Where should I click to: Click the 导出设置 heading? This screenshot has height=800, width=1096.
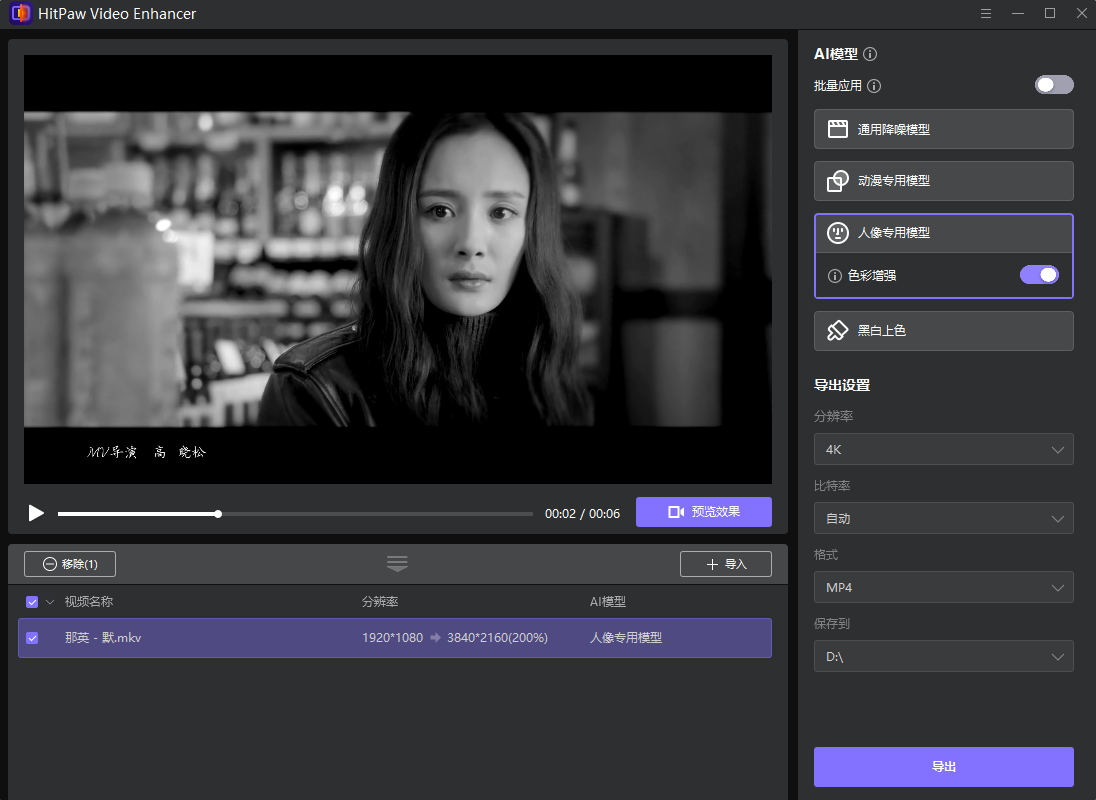point(842,385)
